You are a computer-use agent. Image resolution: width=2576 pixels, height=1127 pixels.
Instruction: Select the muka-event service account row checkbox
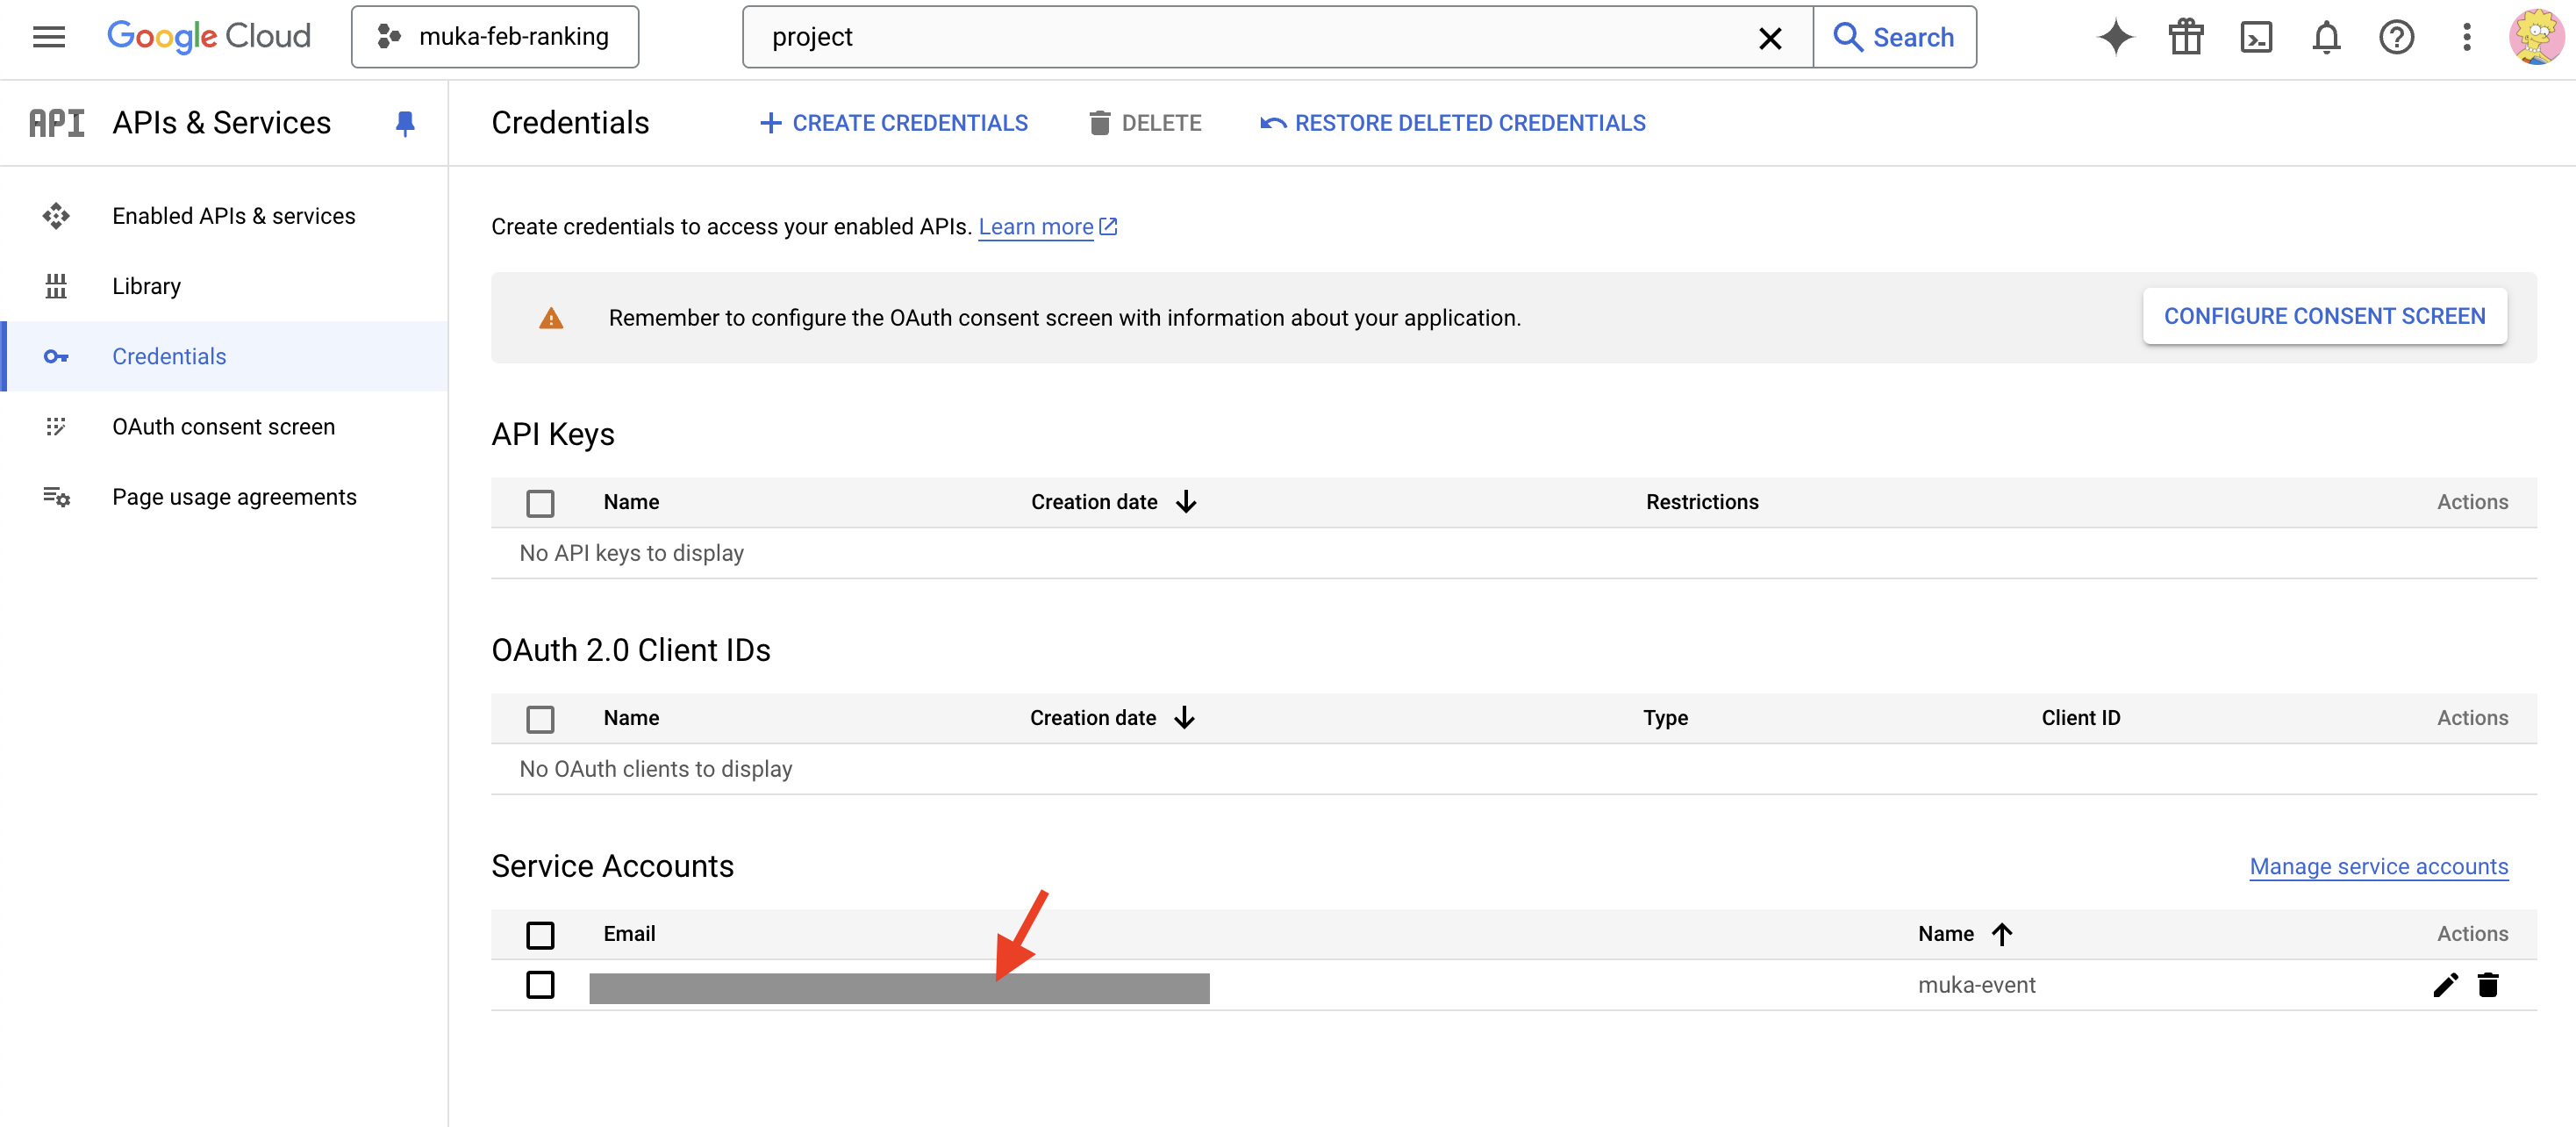tap(540, 985)
